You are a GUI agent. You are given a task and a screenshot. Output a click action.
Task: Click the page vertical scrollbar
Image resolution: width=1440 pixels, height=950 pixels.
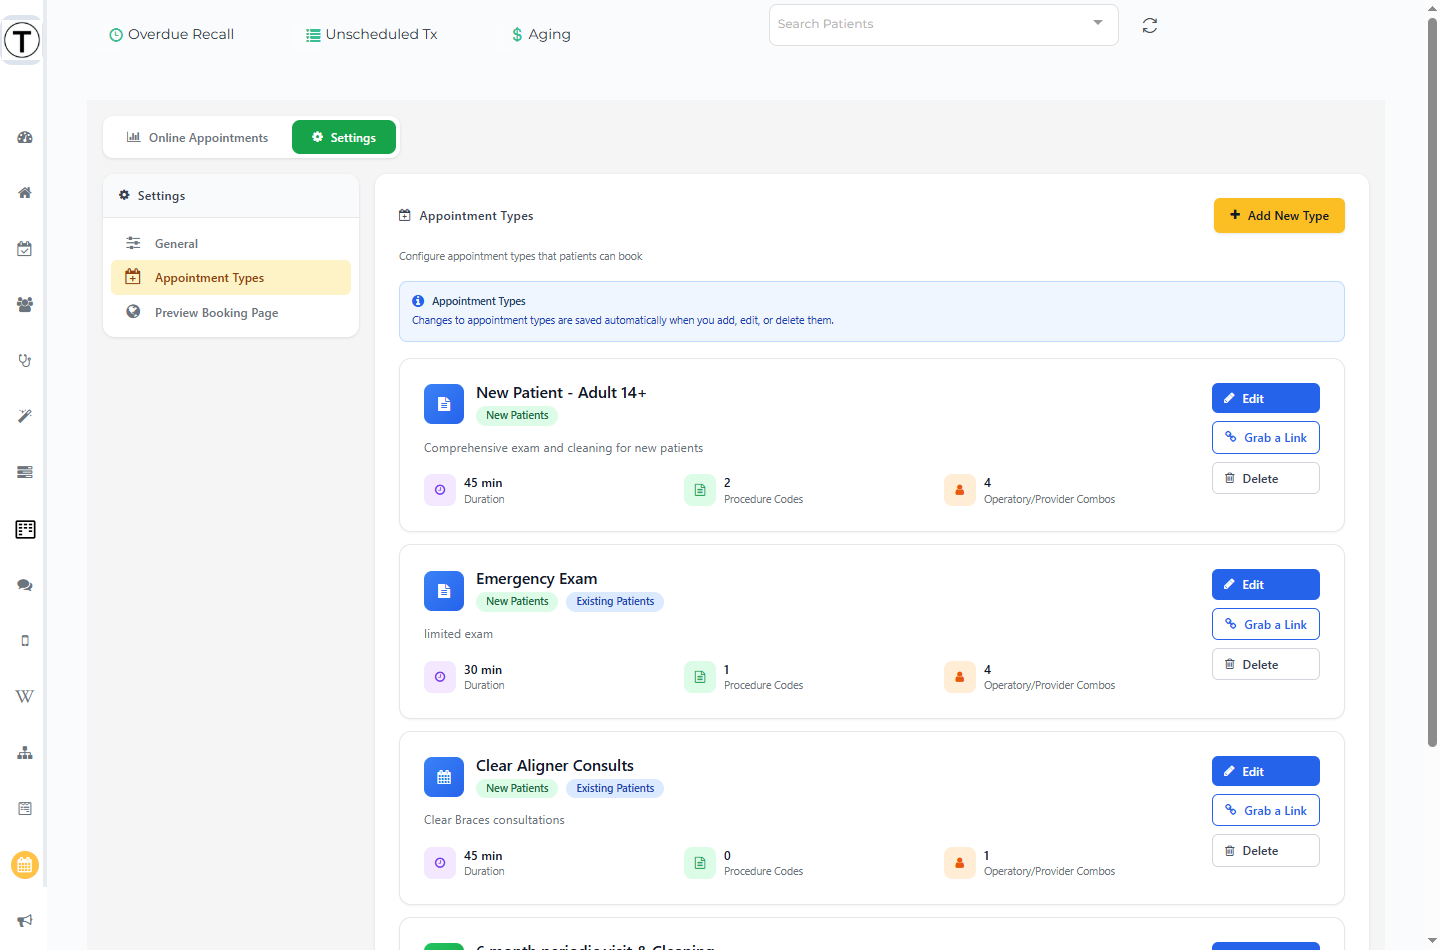point(1432,380)
